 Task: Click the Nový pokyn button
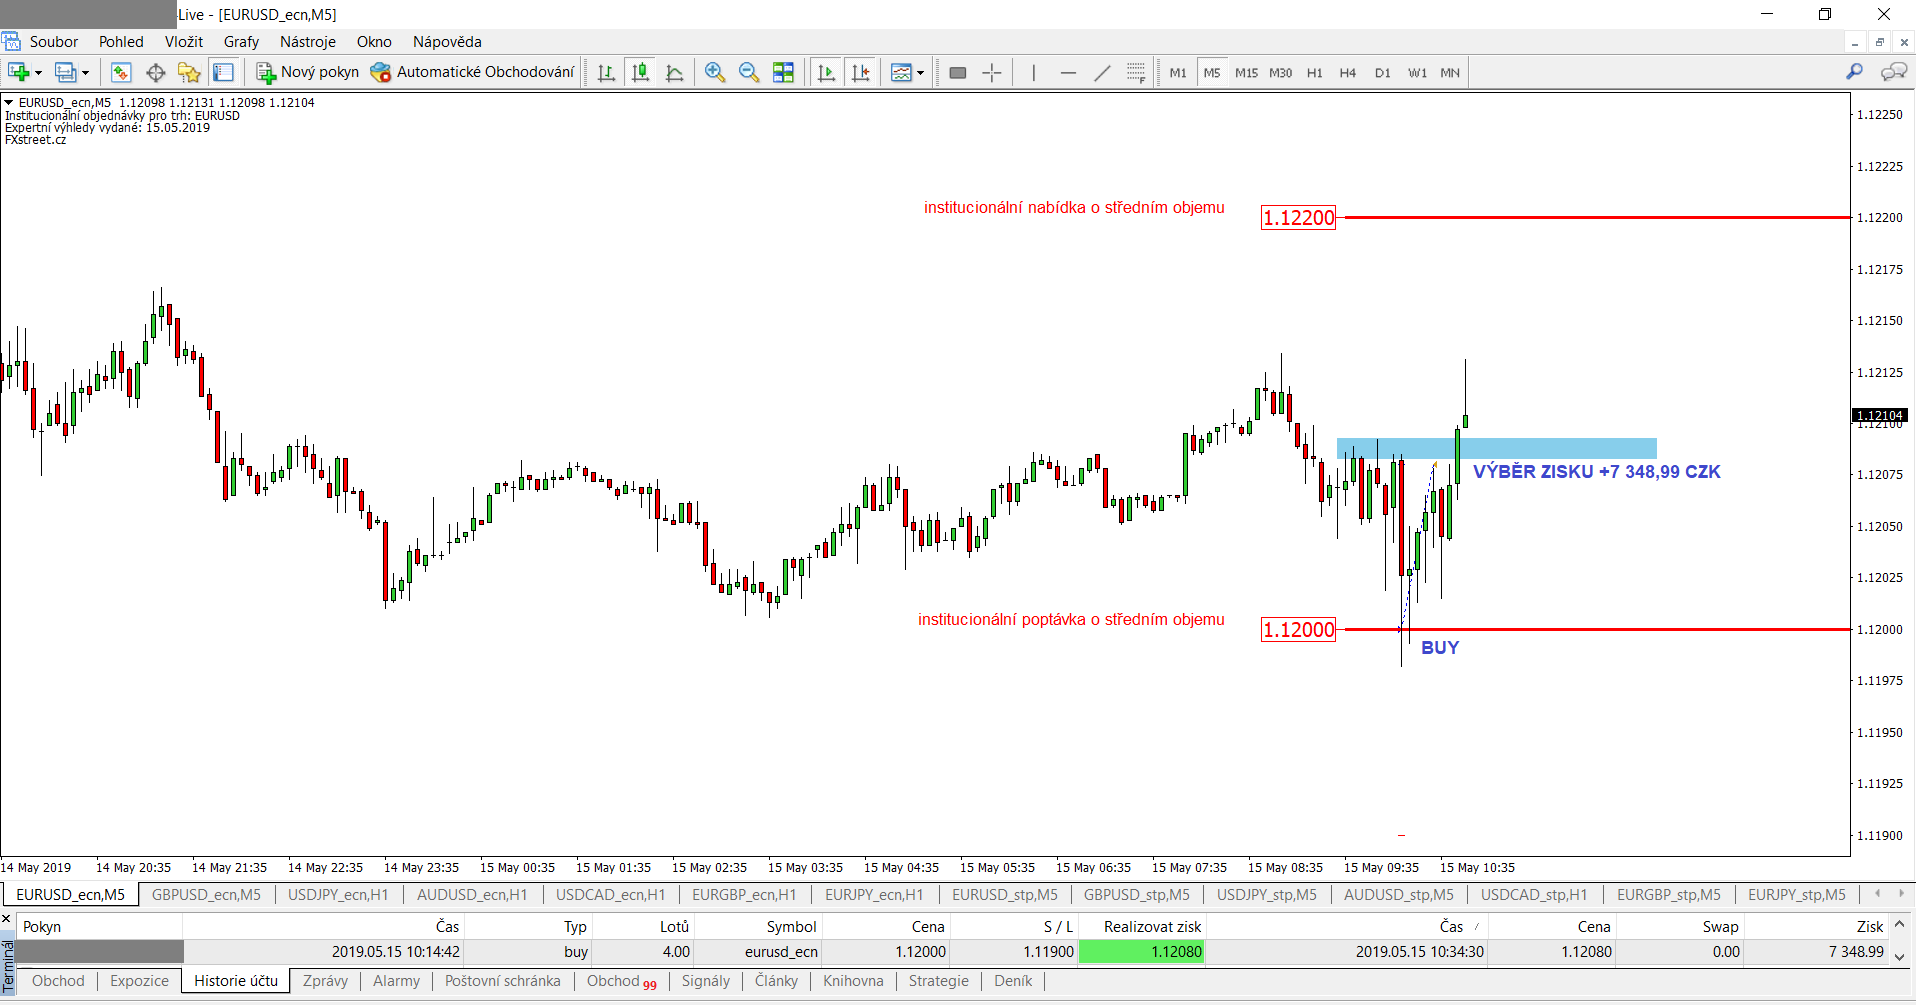pyautogui.click(x=308, y=72)
